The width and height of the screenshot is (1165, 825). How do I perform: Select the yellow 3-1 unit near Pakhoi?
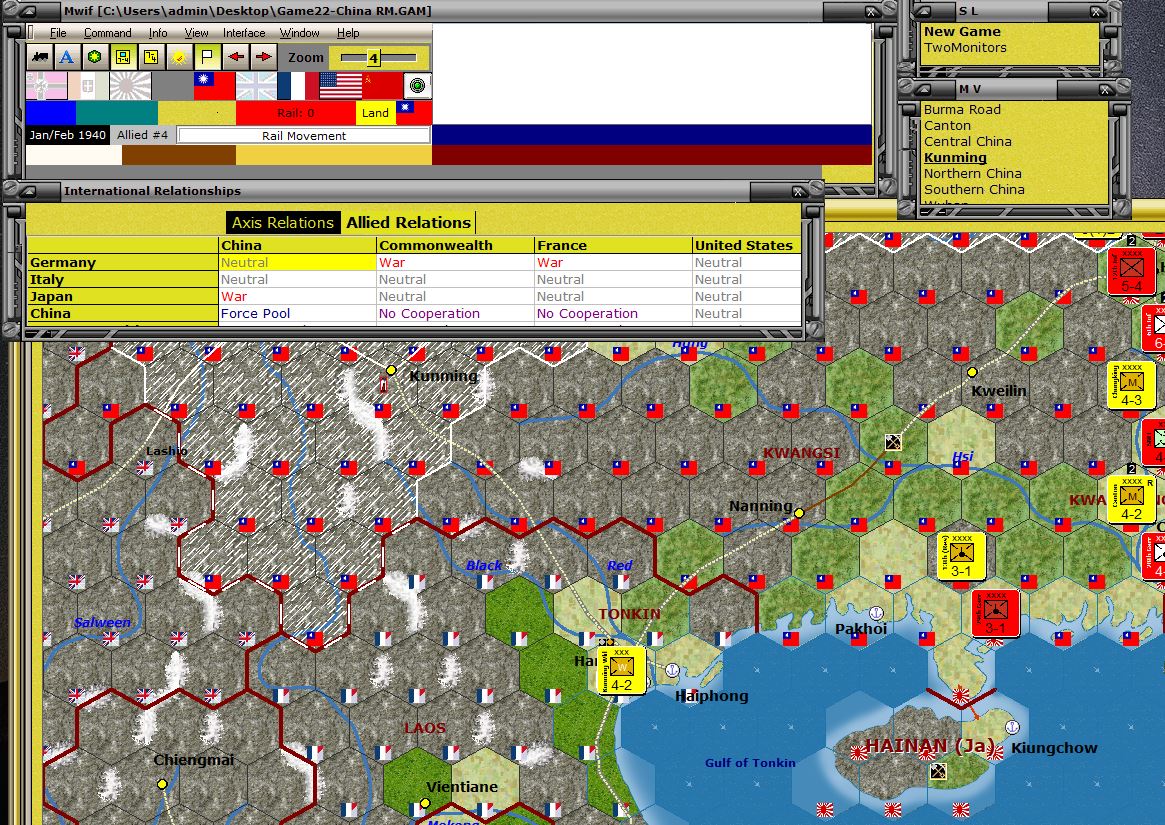tap(961, 557)
